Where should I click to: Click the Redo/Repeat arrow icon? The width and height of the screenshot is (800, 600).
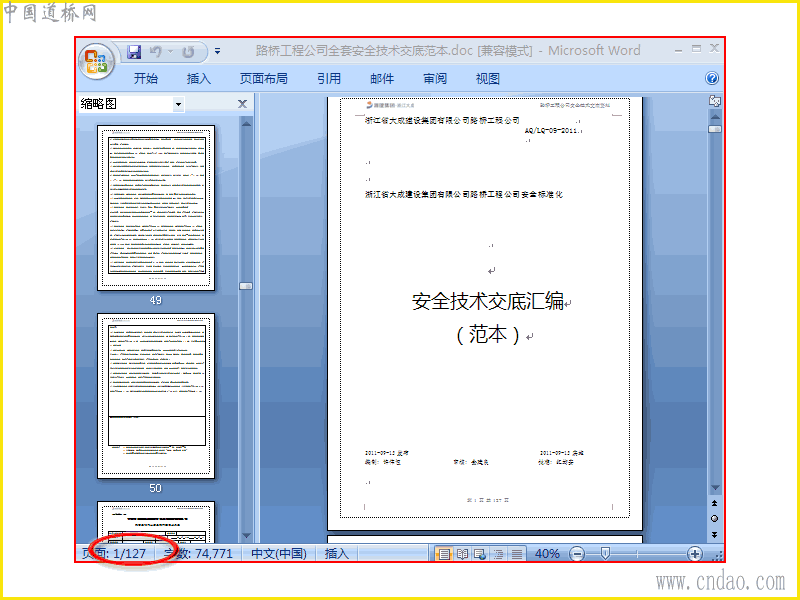(188, 52)
